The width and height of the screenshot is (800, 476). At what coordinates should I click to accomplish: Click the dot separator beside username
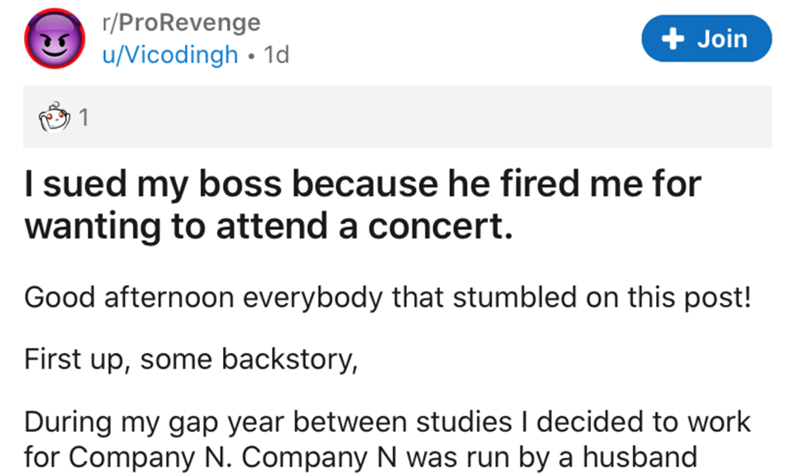click(251, 56)
